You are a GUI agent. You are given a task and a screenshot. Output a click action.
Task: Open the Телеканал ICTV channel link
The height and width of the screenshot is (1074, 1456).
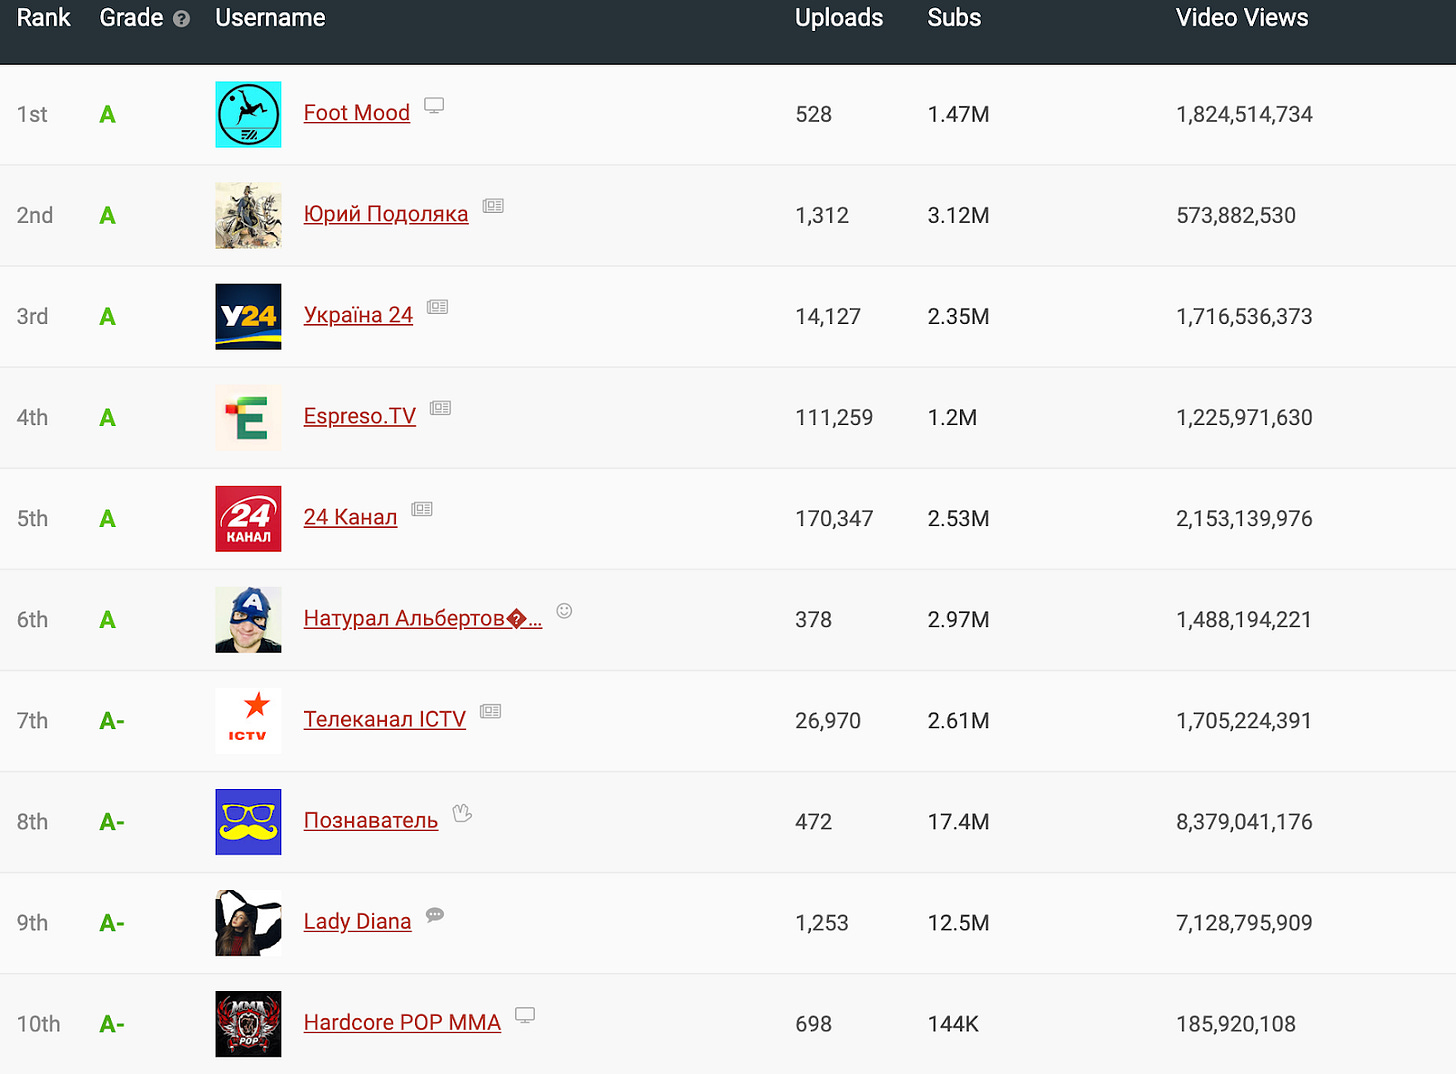385,719
